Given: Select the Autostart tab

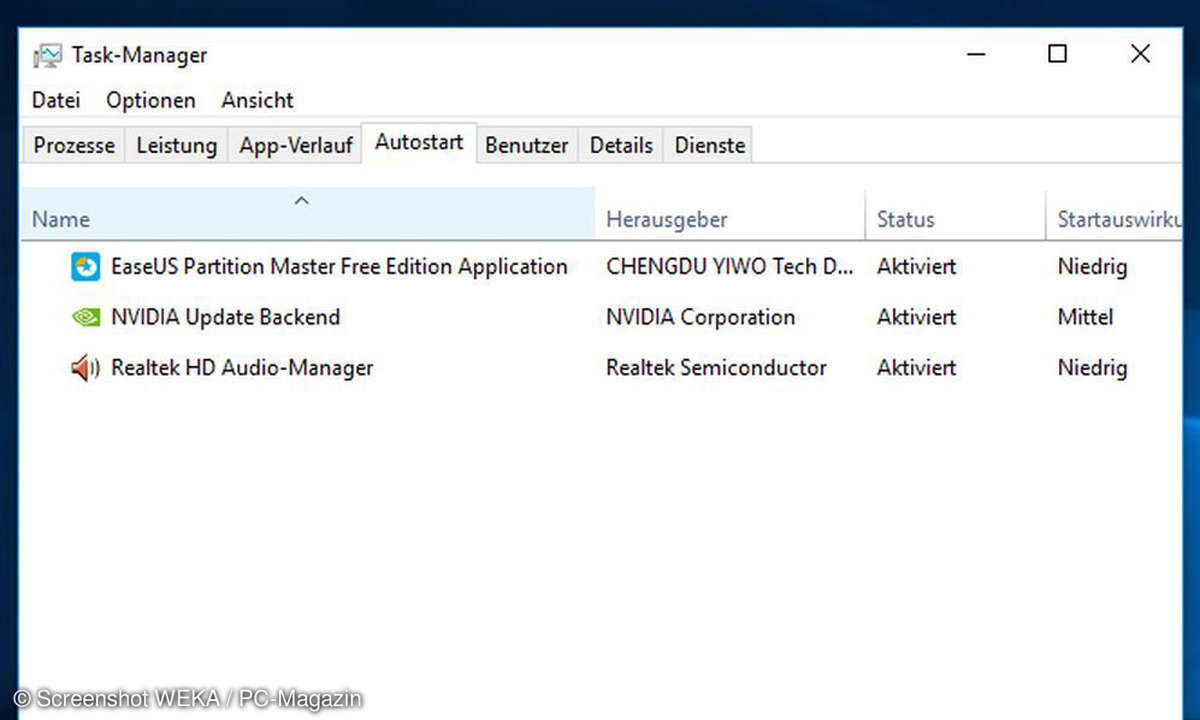Looking at the screenshot, I should click(419, 142).
